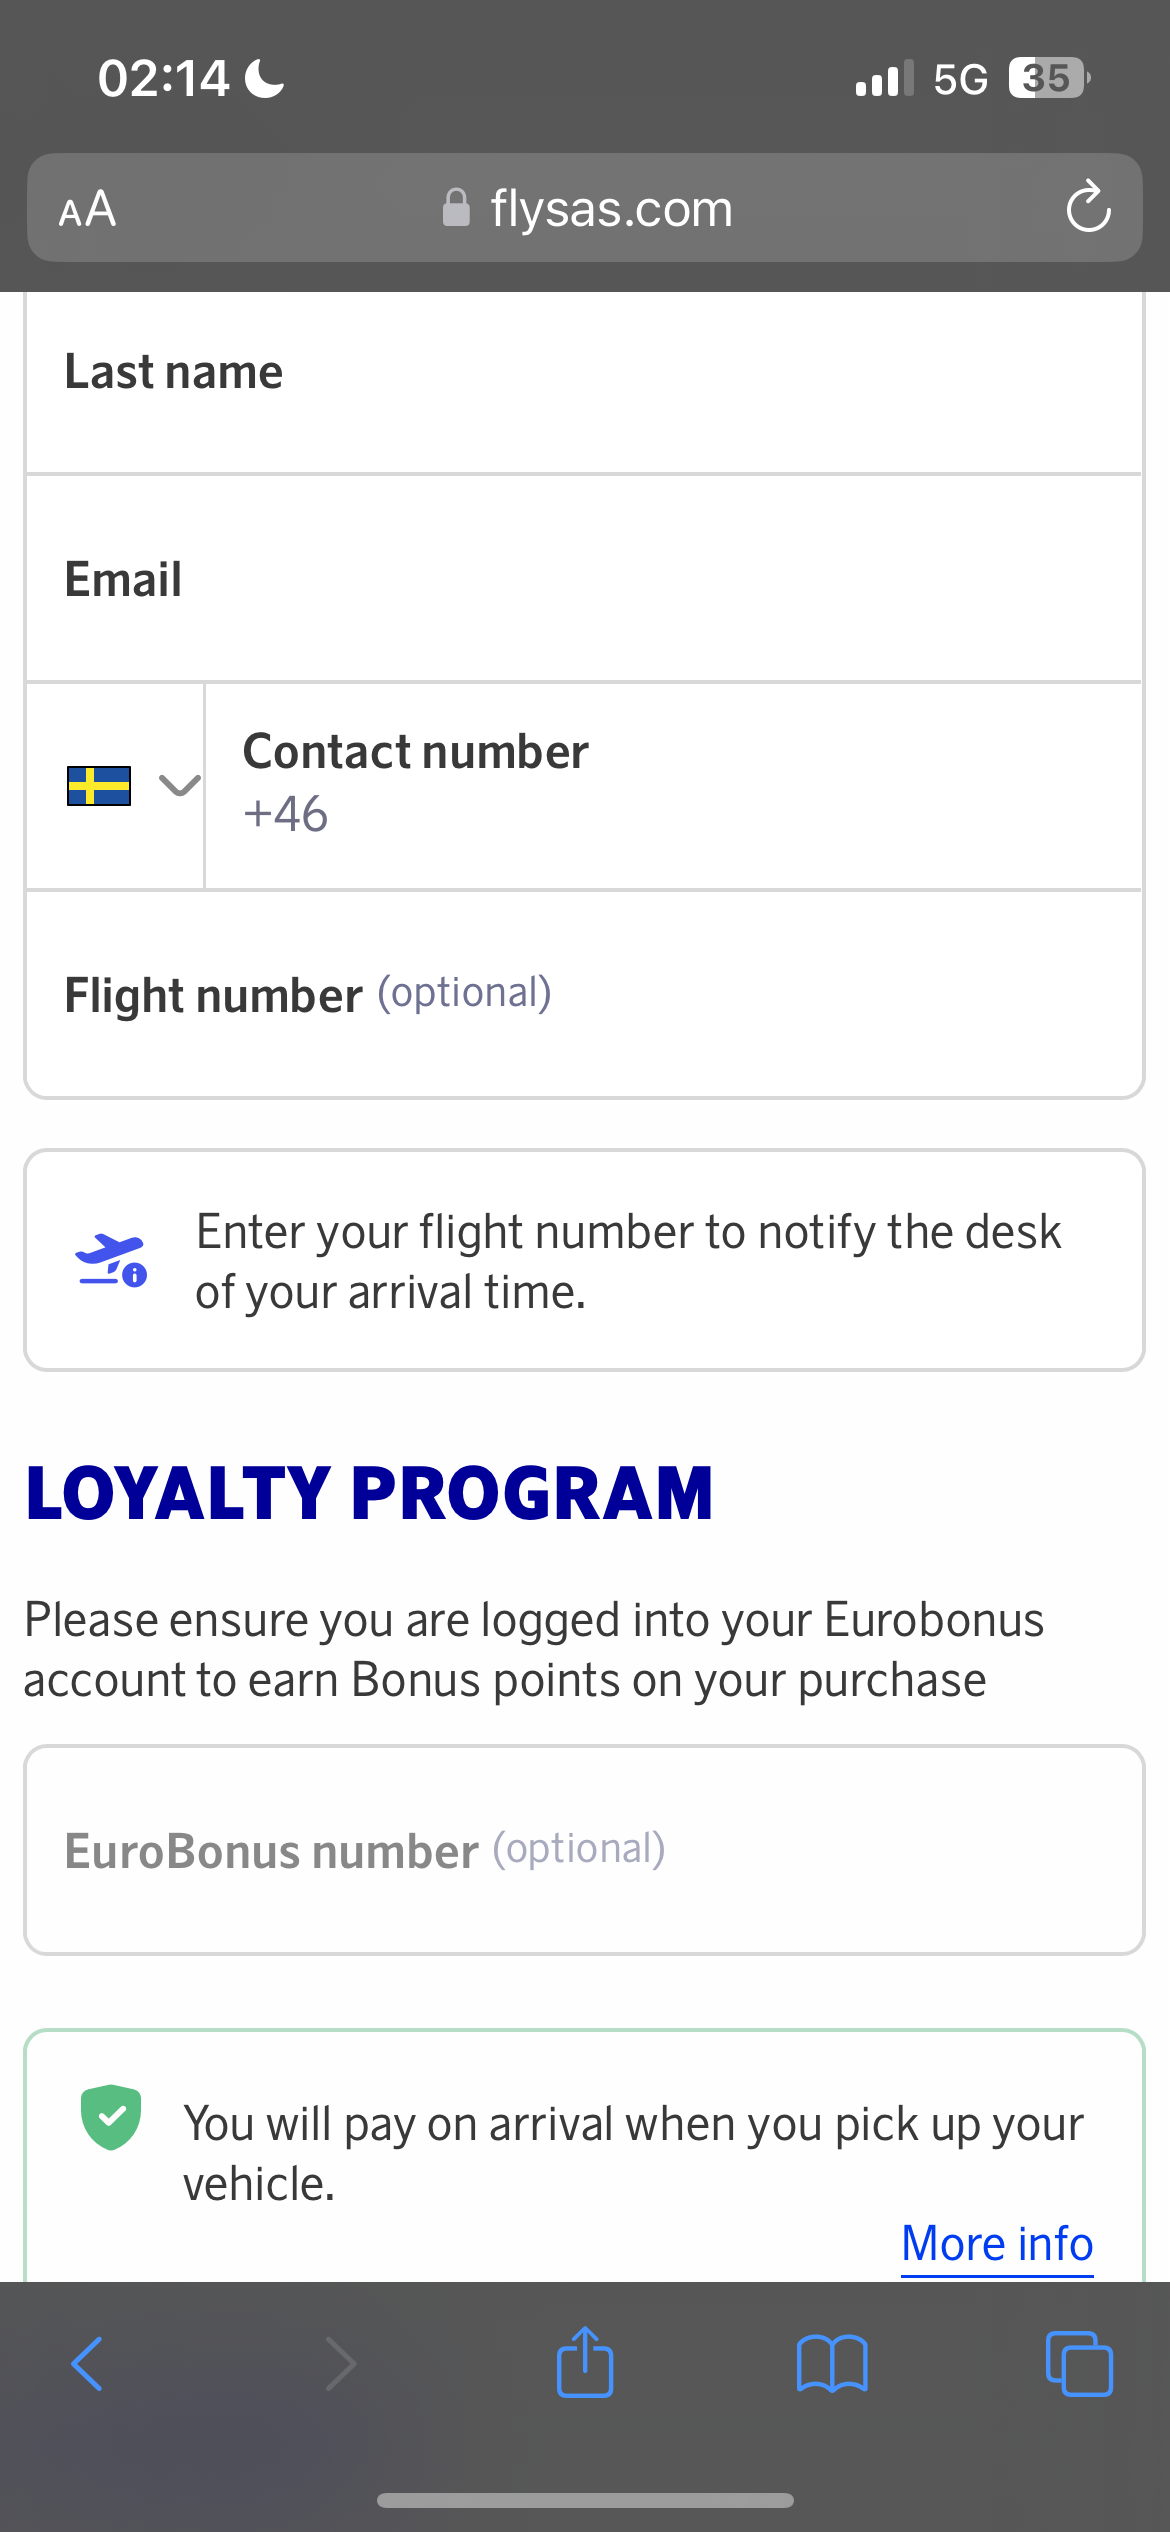Open the bookmarks book icon
This screenshot has width=1170, height=2532.
pyautogui.click(x=832, y=2364)
